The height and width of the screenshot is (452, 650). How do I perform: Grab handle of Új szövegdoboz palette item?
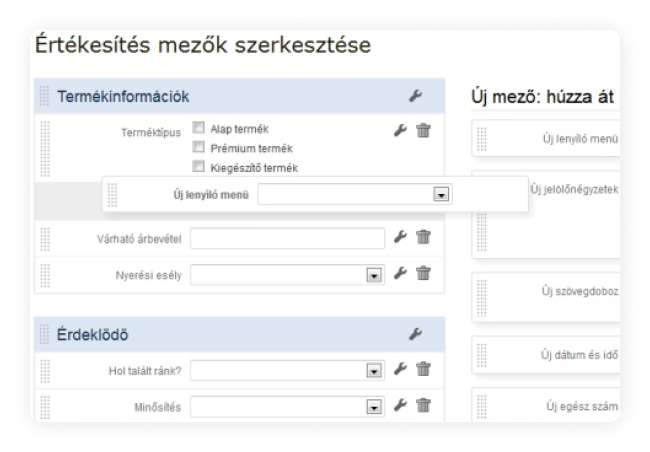[x=481, y=299]
